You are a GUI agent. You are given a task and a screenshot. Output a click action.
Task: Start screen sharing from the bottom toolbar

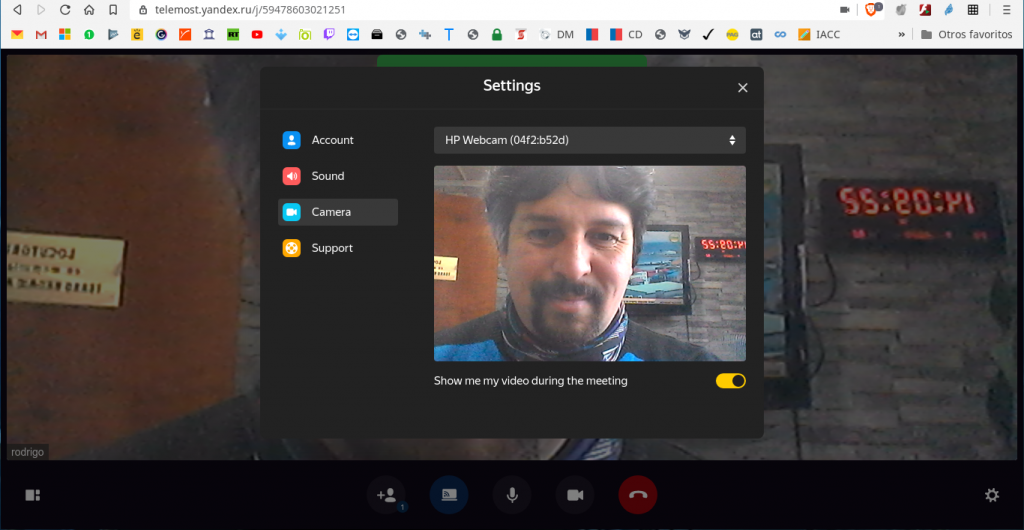pyautogui.click(x=449, y=495)
